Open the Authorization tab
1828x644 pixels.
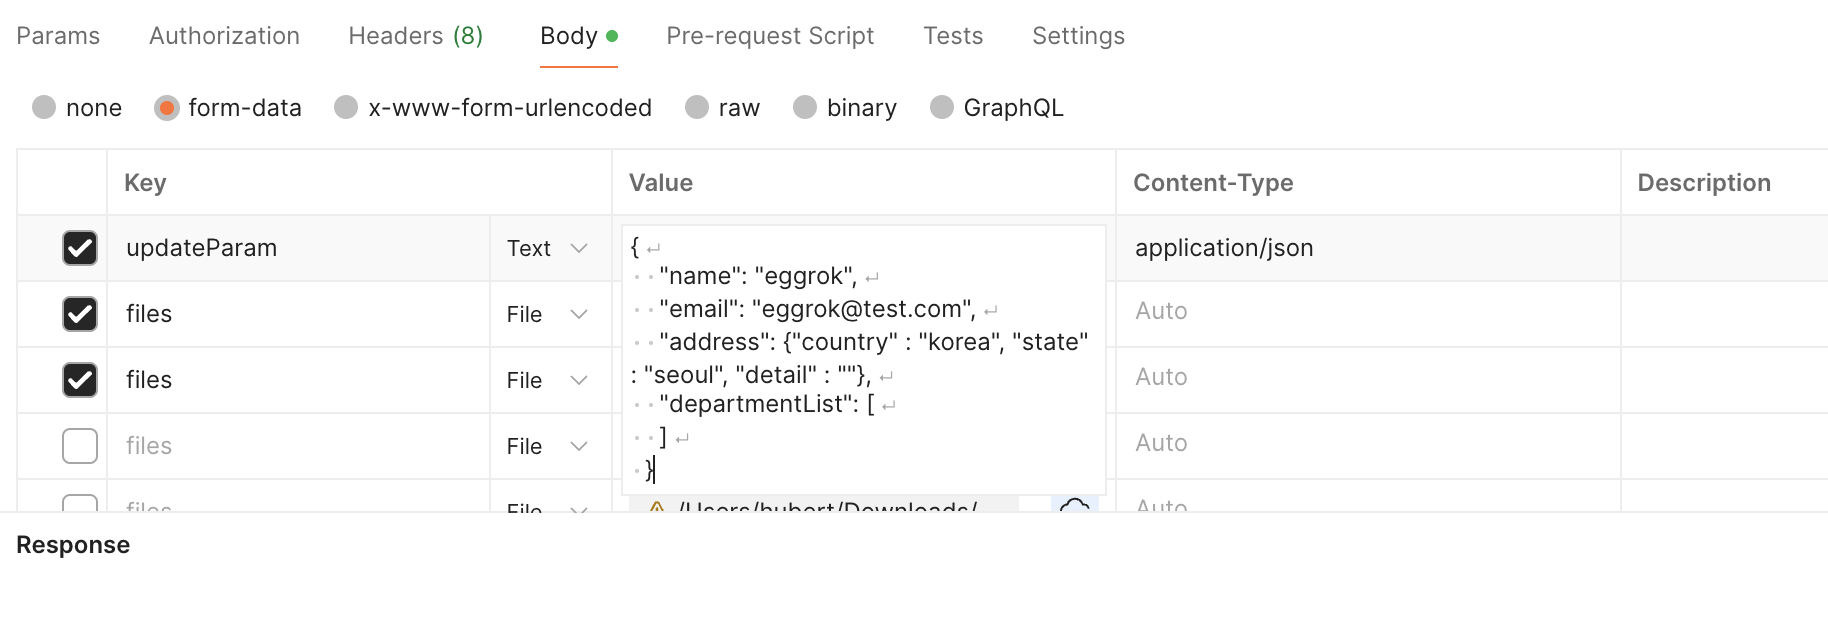tap(224, 36)
